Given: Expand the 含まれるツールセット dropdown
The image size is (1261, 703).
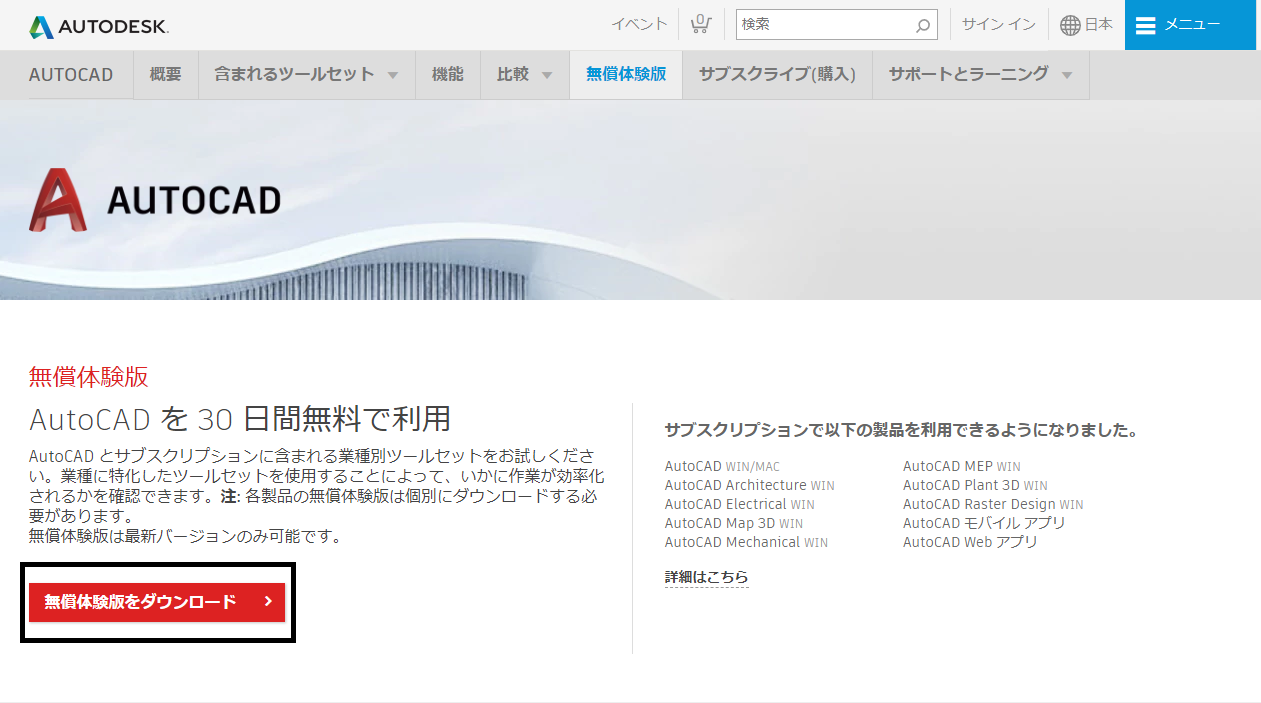Looking at the screenshot, I should tap(307, 75).
